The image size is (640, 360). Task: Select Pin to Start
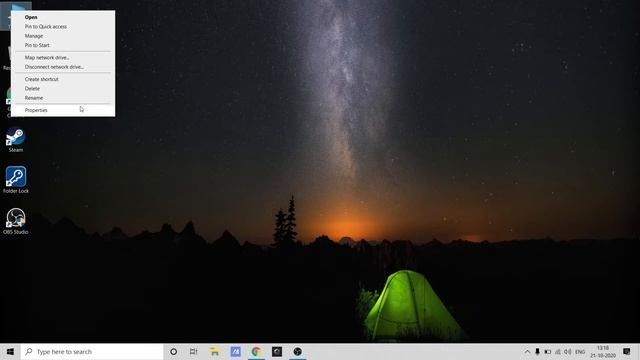click(63, 45)
